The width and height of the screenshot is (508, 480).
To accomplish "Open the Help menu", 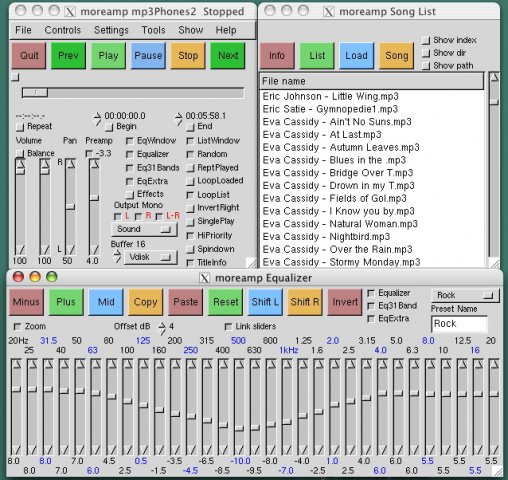I will (x=226, y=30).
